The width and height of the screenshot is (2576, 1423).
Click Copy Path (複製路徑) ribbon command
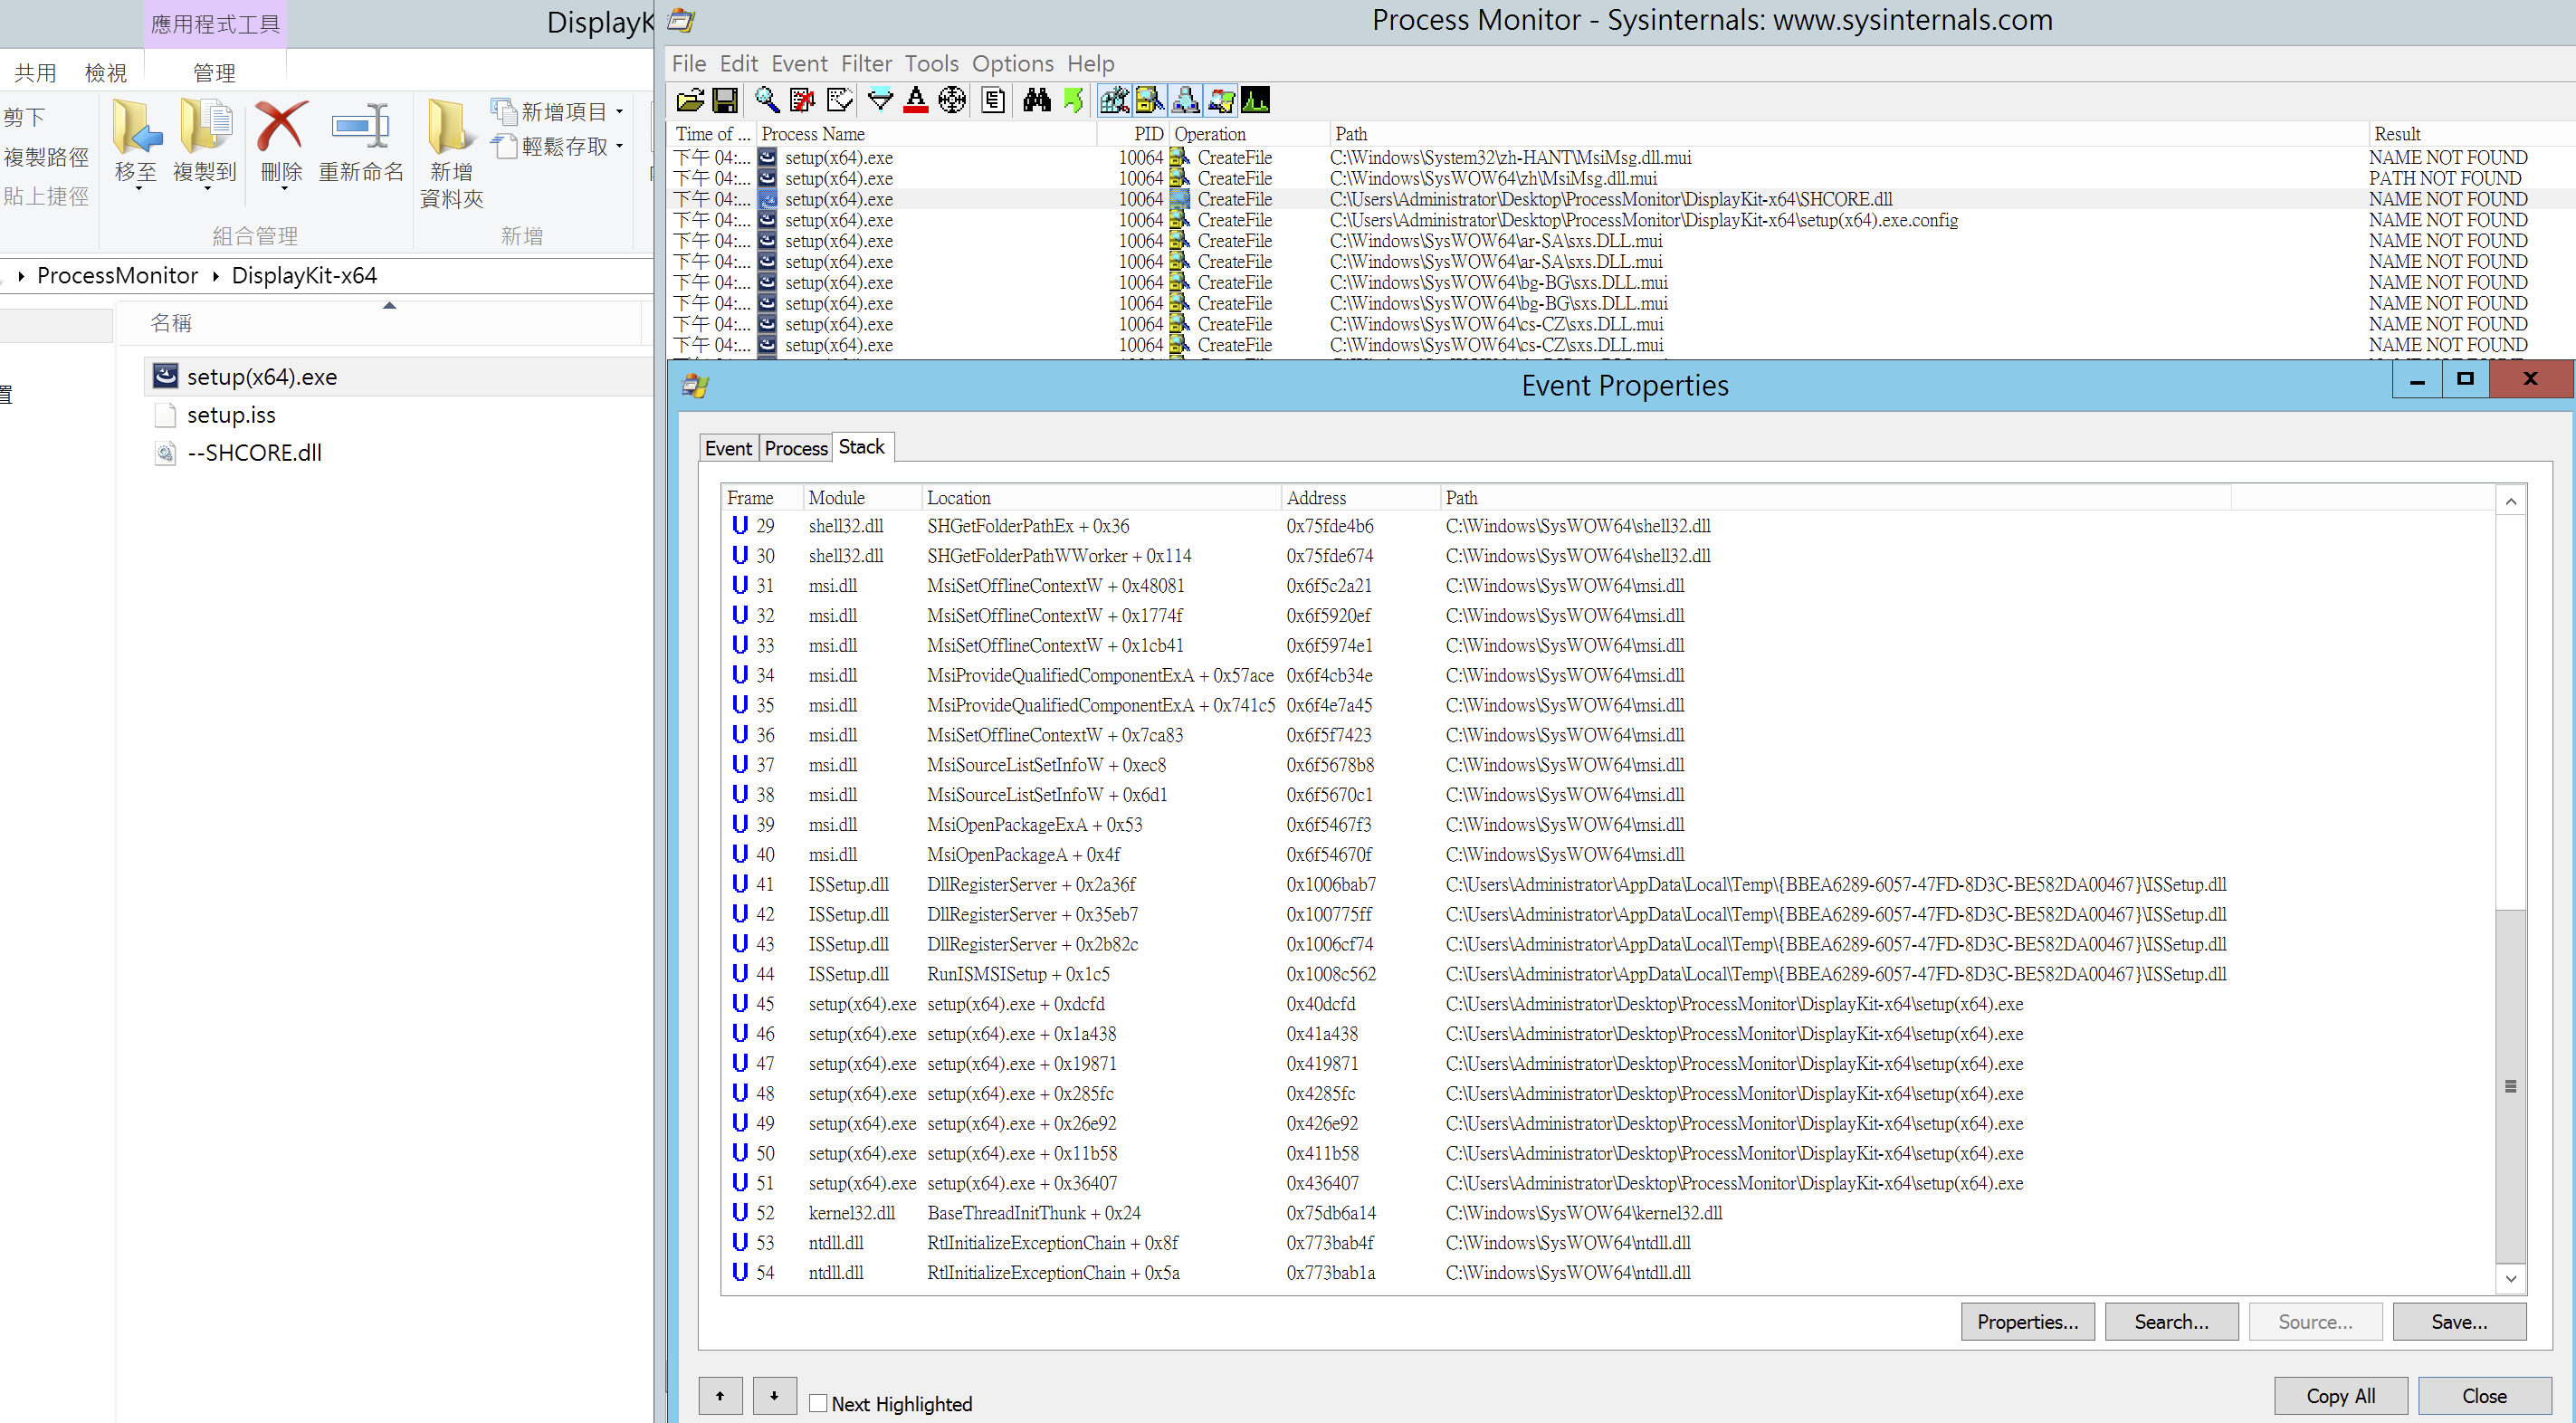(x=46, y=157)
